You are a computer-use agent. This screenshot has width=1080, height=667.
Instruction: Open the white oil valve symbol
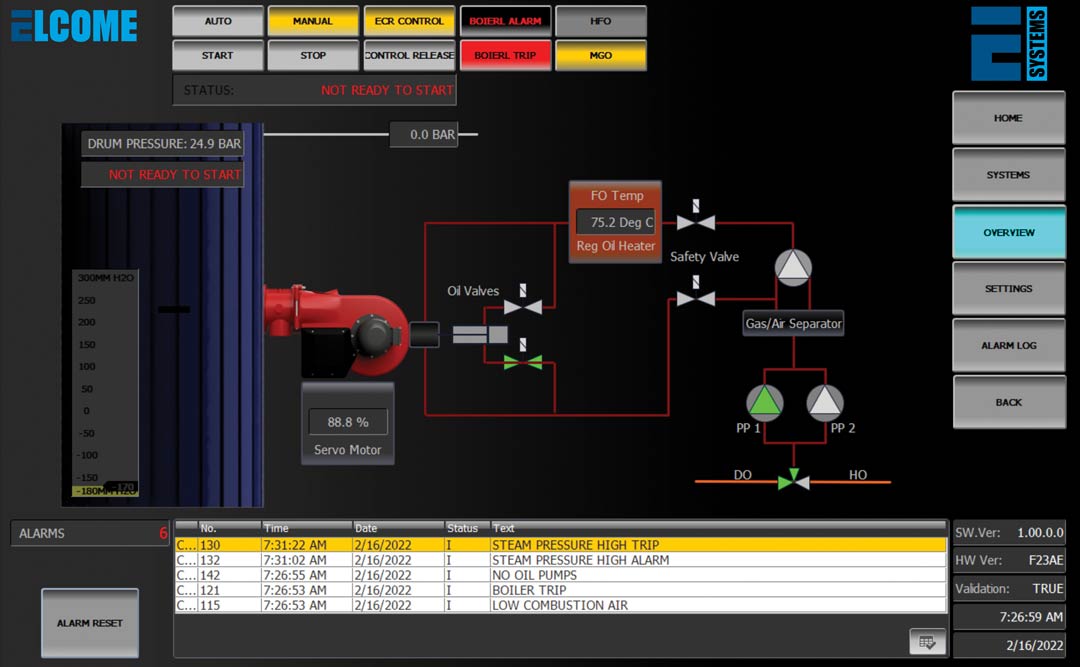pyautogui.click(x=523, y=302)
